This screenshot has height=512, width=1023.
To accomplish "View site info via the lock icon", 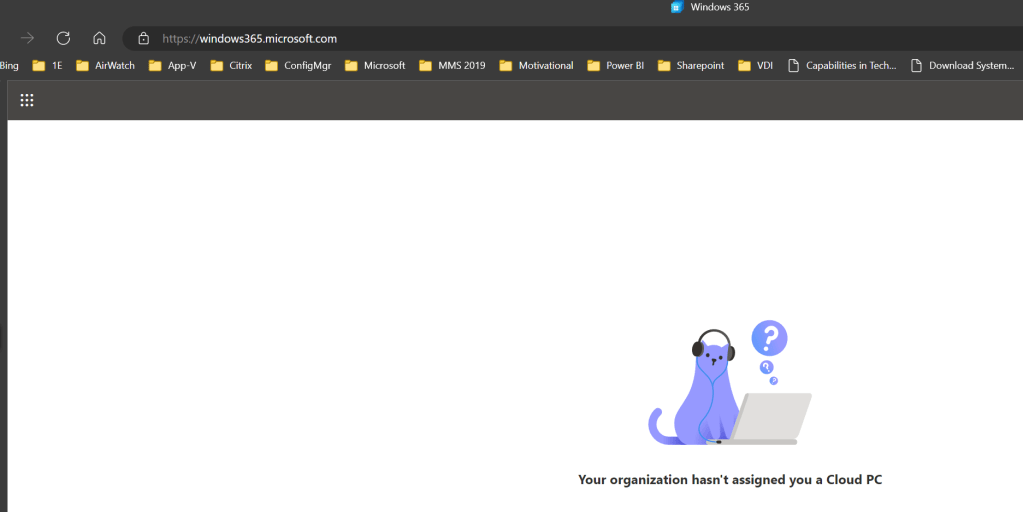I will point(143,39).
